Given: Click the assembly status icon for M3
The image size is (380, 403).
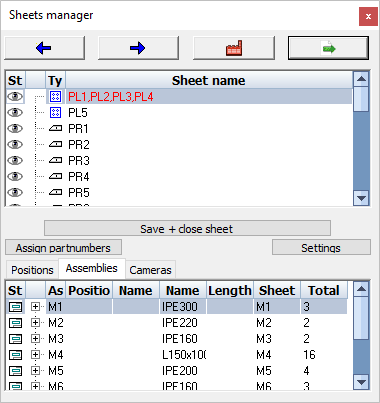Looking at the screenshot, I should (x=15, y=339).
